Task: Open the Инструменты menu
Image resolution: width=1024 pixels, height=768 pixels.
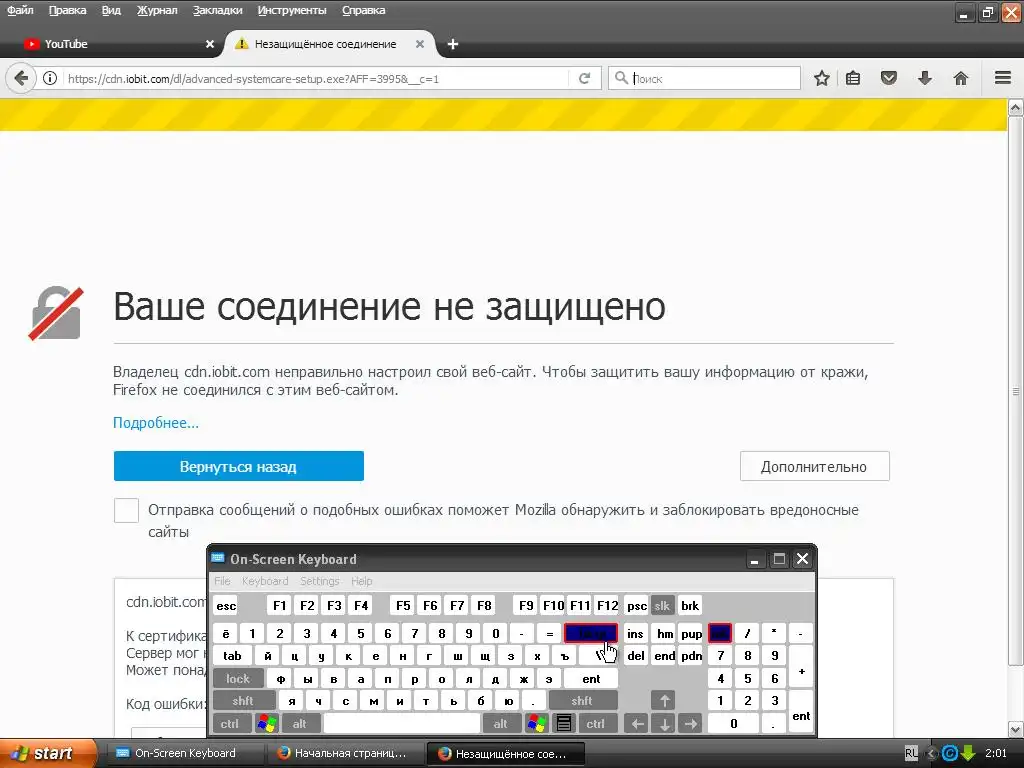Action: (292, 10)
